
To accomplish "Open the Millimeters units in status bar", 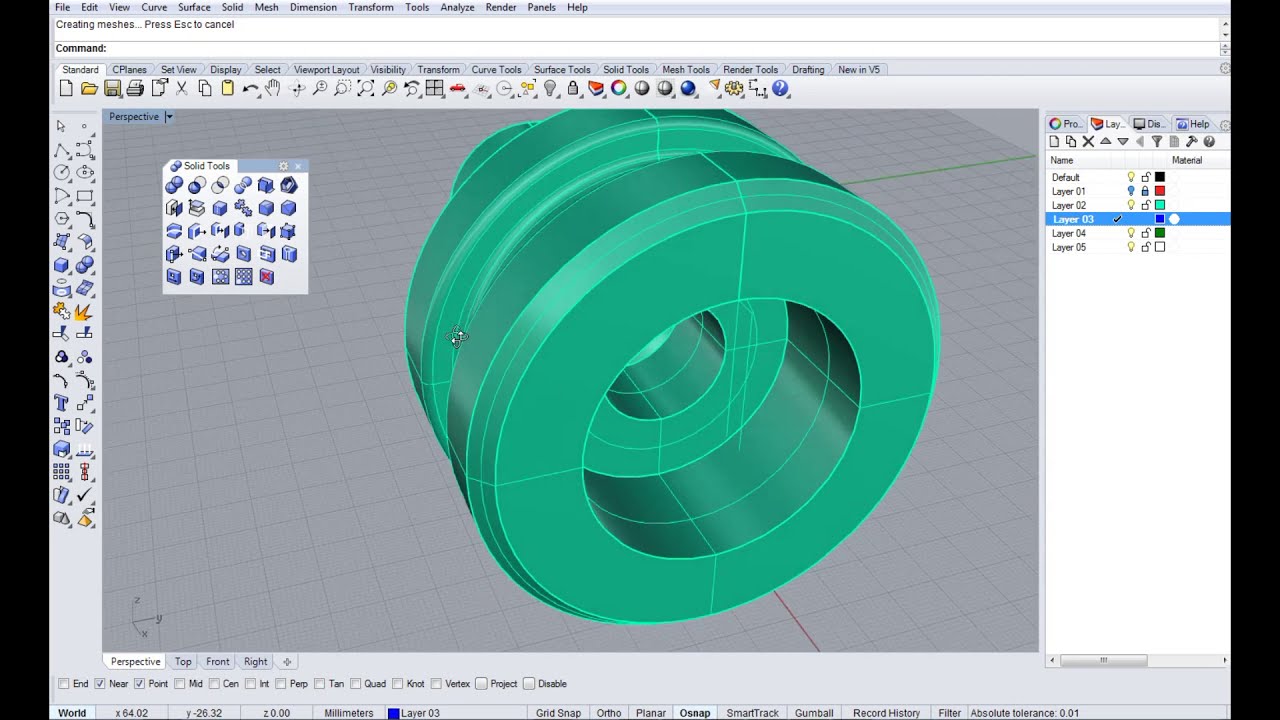I will click(x=349, y=713).
